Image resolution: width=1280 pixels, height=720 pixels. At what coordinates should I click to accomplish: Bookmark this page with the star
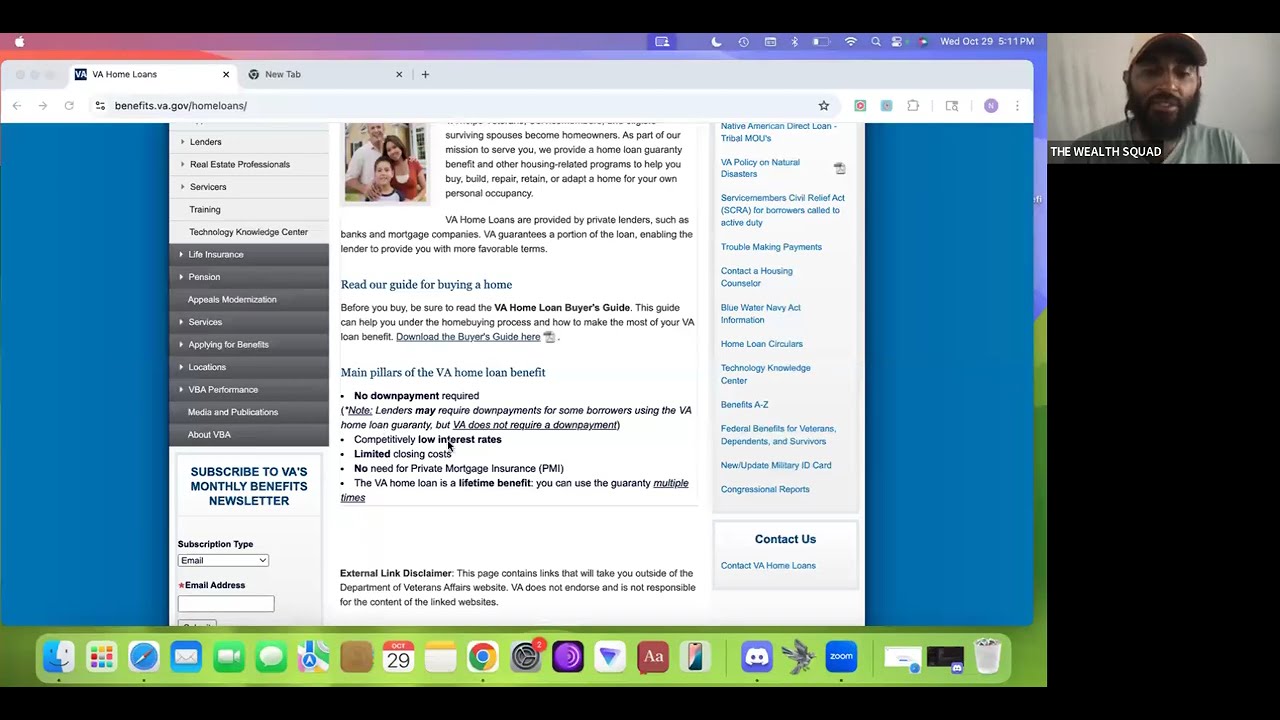[824, 106]
